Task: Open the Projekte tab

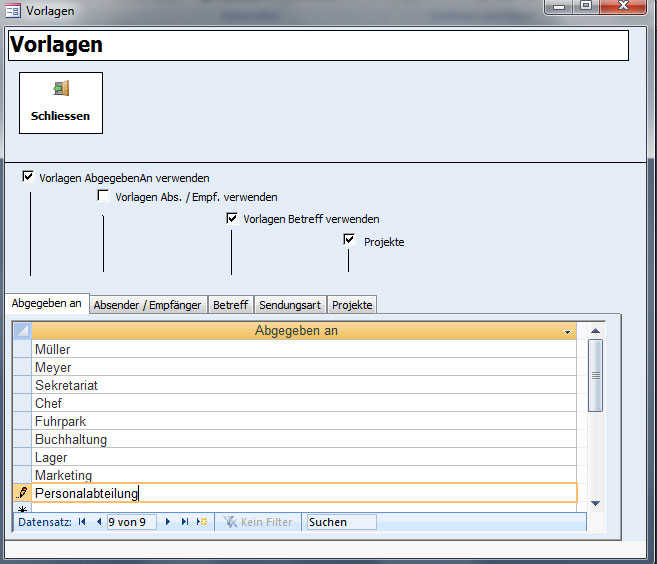Action: click(352, 305)
